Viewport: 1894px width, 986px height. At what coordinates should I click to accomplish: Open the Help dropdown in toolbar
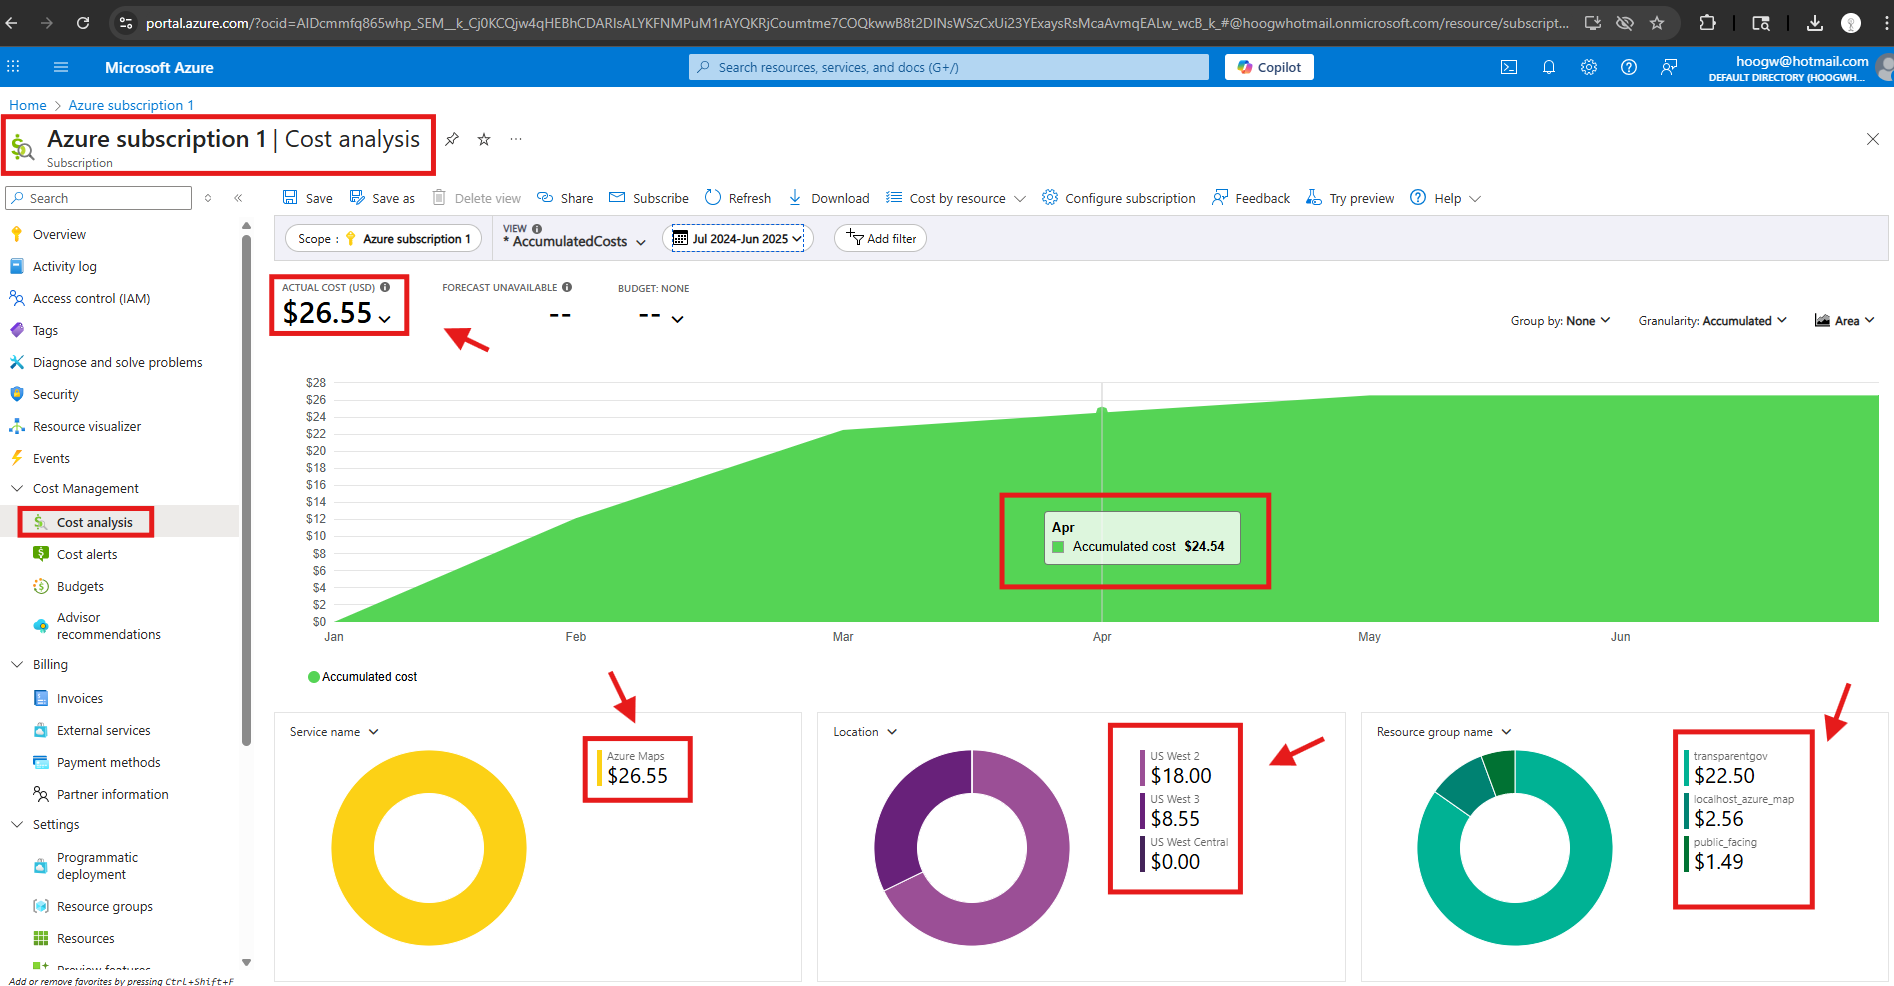pos(1446,198)
